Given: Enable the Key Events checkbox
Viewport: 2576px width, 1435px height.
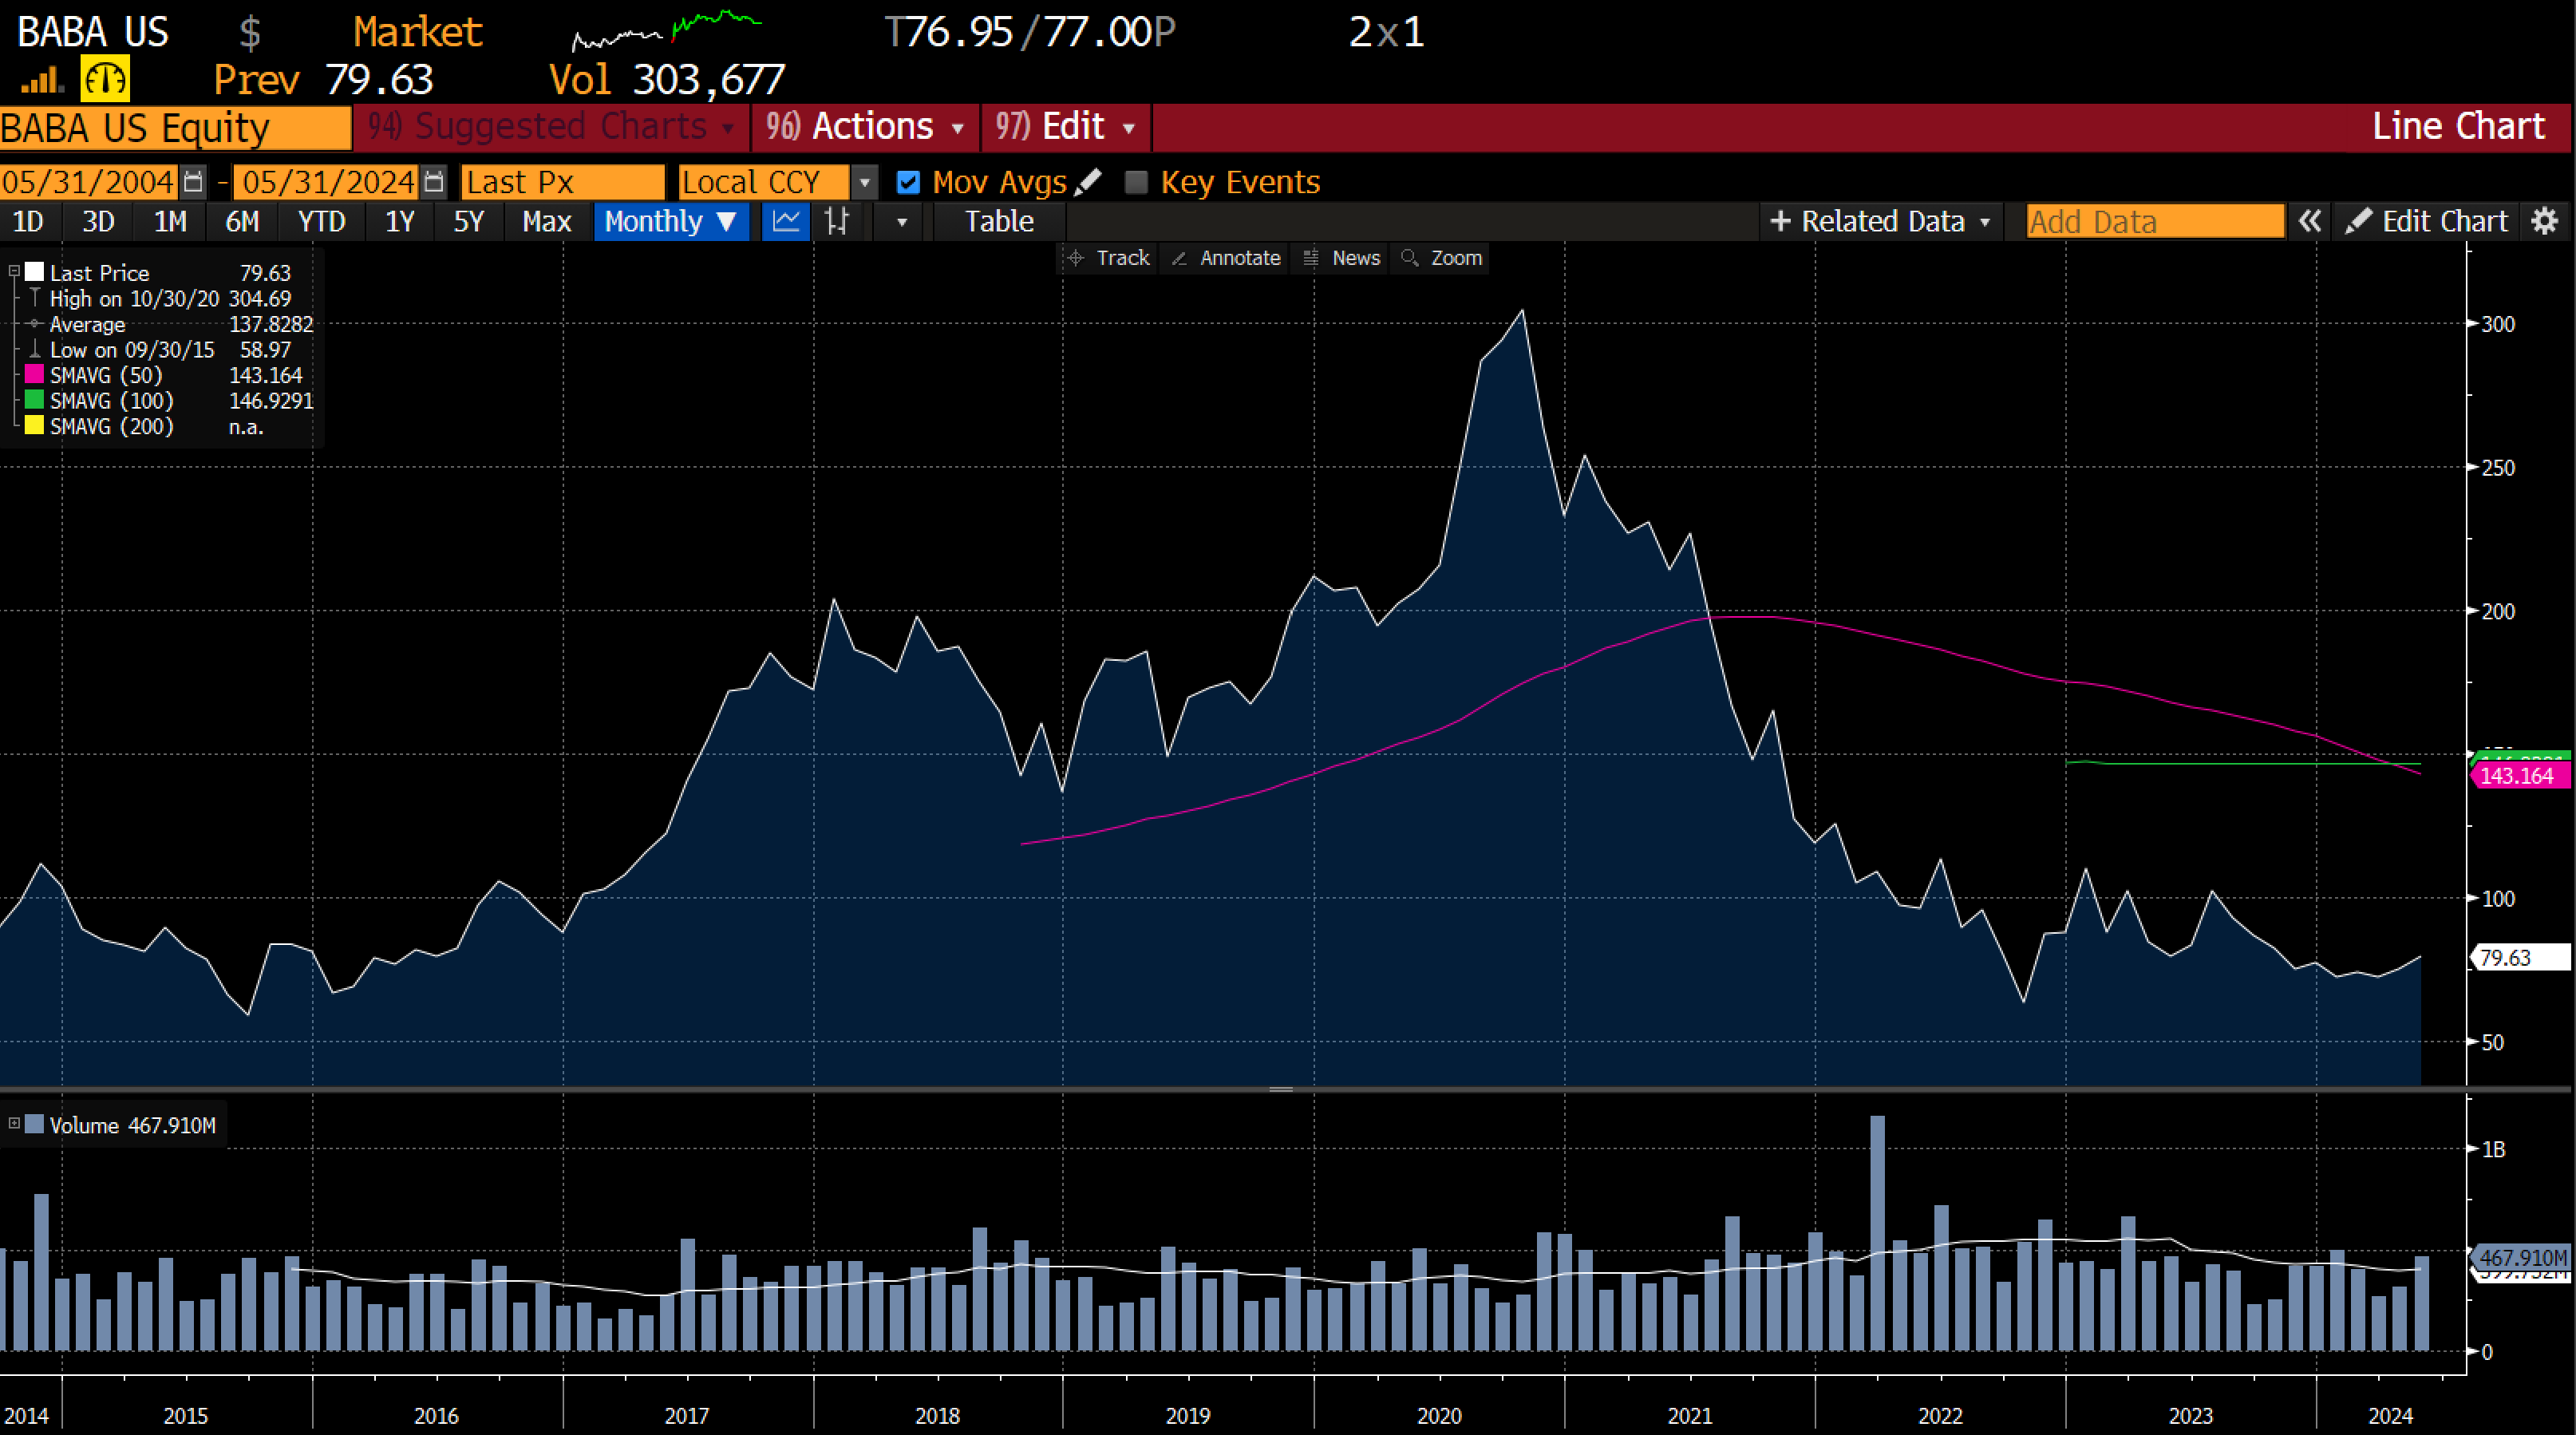Looking at the screenshot, I should [1136, 182].
